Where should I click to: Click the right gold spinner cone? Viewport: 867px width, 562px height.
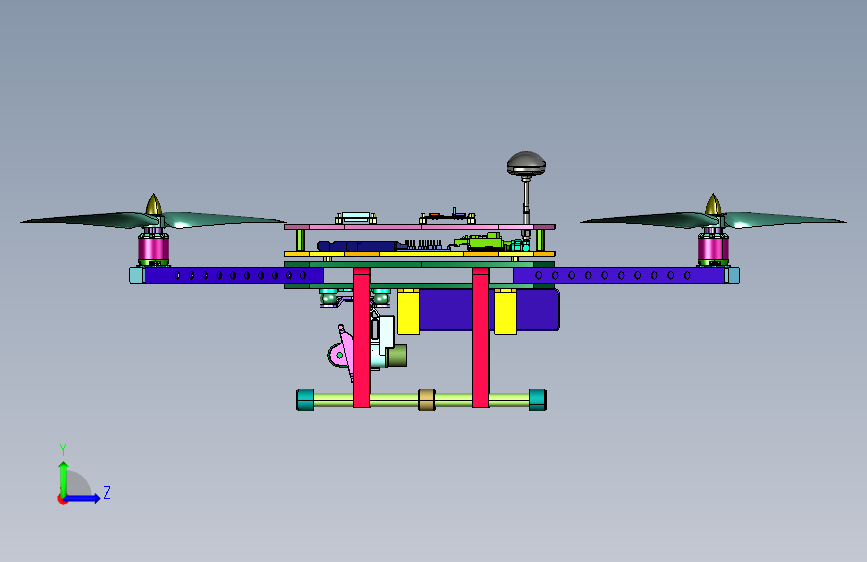[x=713, y=204]
